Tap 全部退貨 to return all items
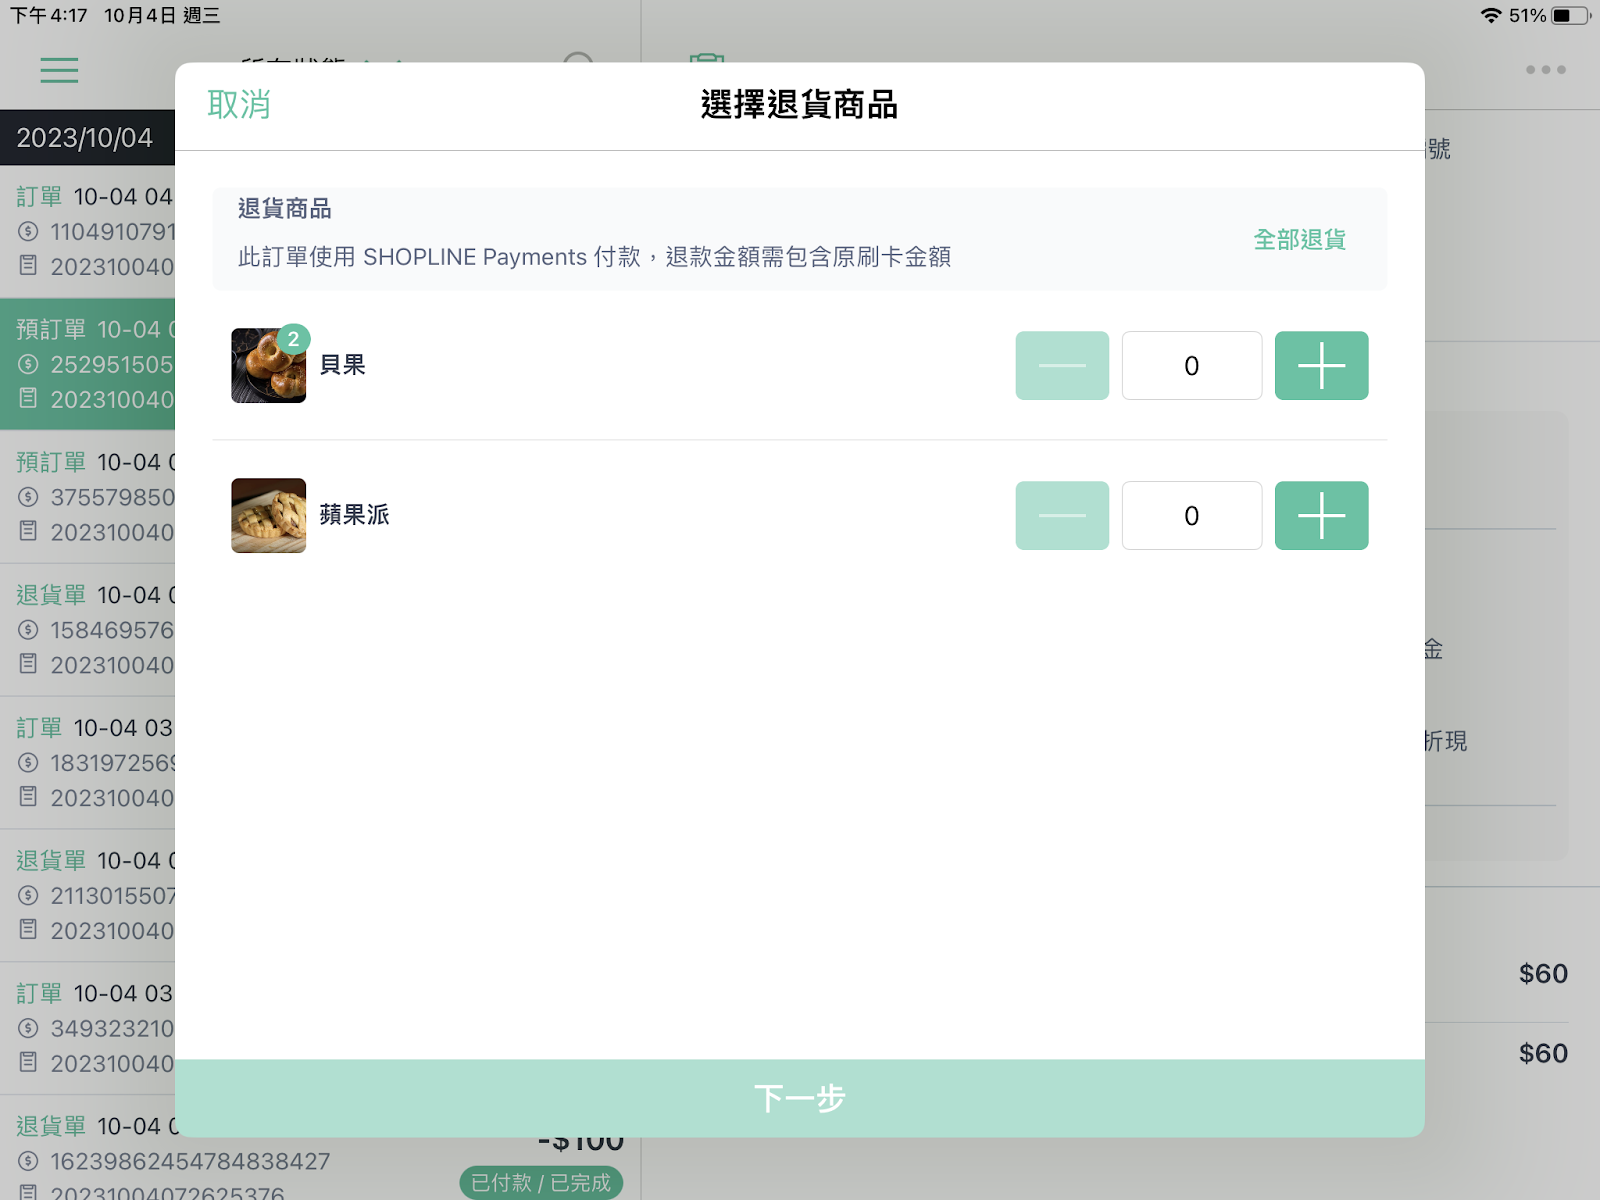This screenshot has height=1200, width=1600. point(1299,240)
